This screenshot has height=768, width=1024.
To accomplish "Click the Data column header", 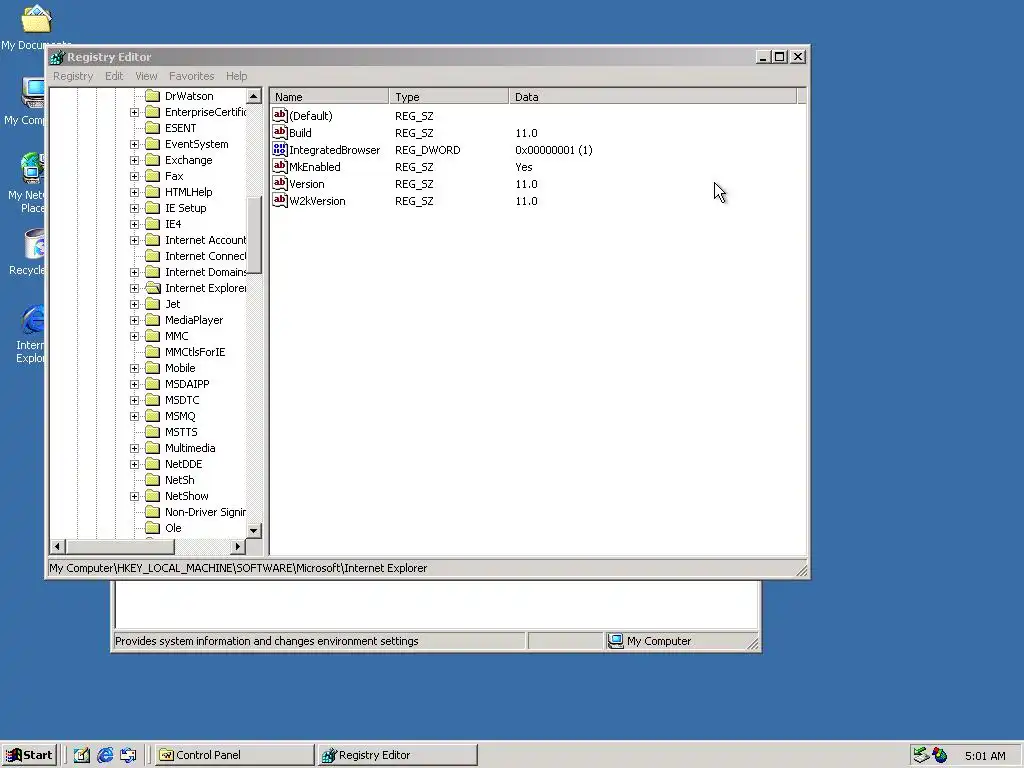I will 653,97.
